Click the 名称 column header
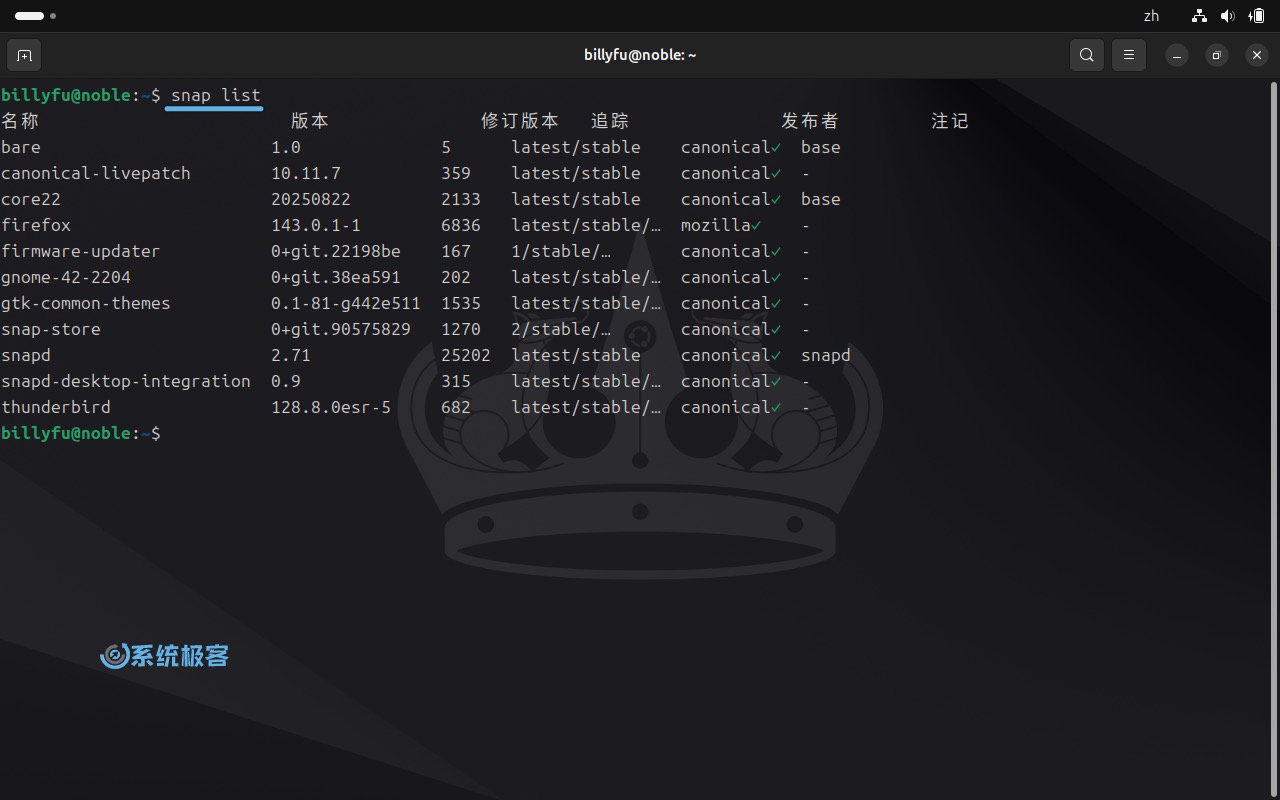The height and width of the screenshot is (800, 1280). click(20, 121)
